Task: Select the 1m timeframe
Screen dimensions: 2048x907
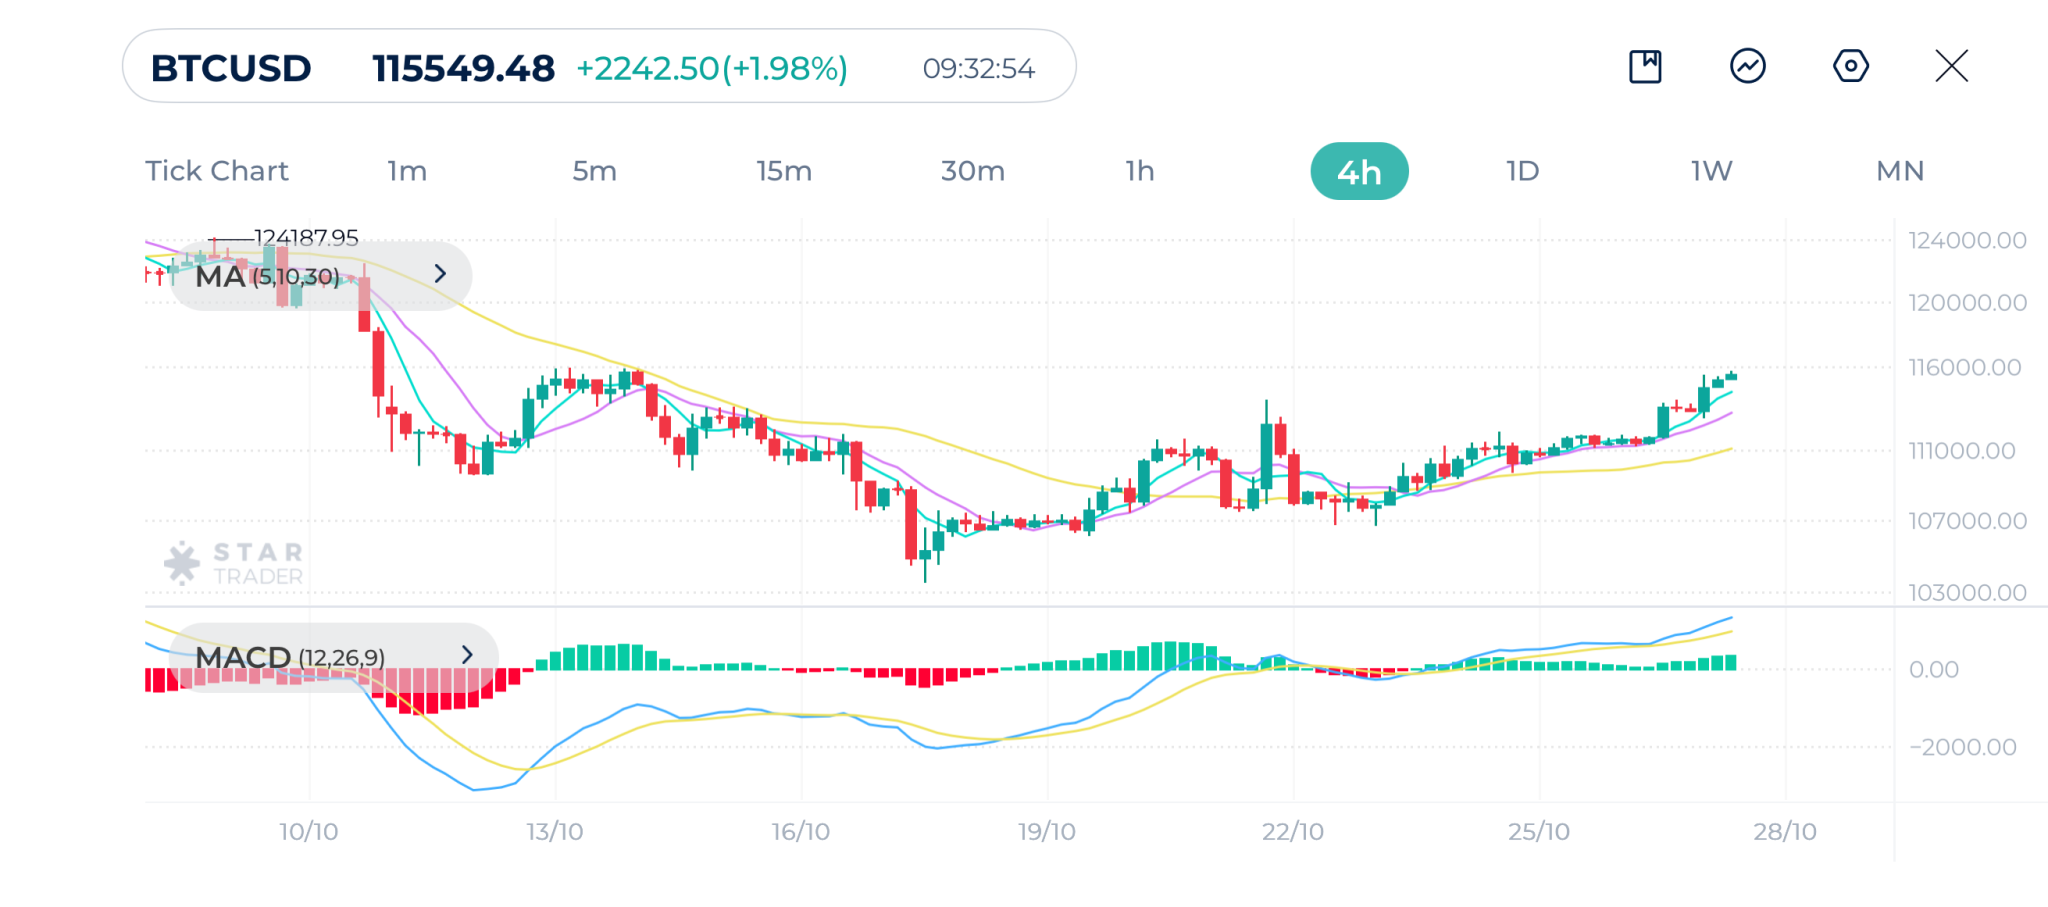Action: (407, 171)
